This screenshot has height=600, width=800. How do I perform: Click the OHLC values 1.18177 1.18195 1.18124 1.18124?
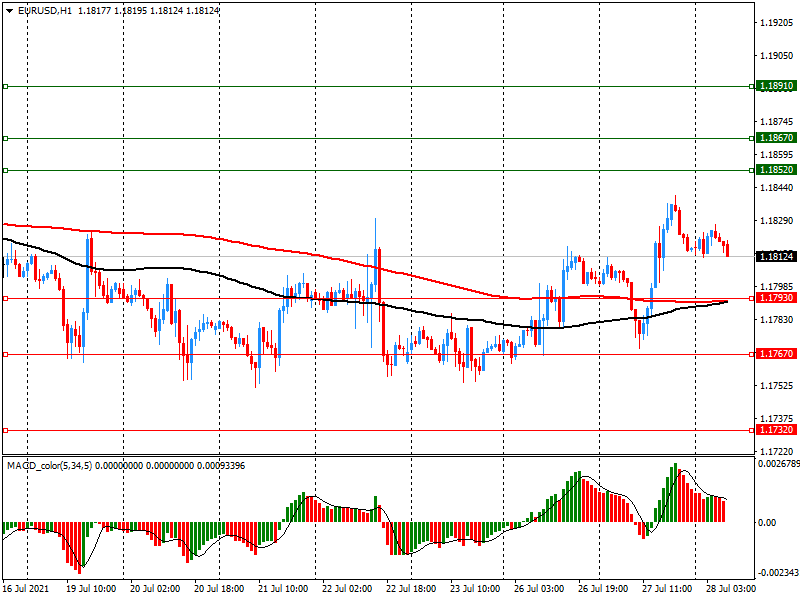coord(148,11)
